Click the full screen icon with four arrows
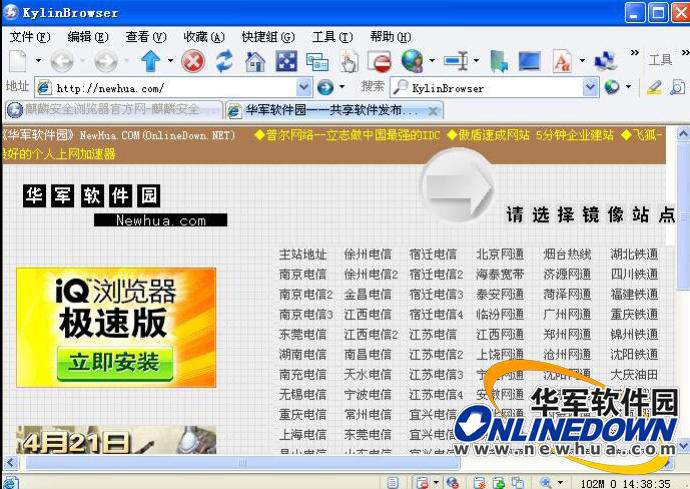This screenshot has height=489, width=690. click(286, 61)
